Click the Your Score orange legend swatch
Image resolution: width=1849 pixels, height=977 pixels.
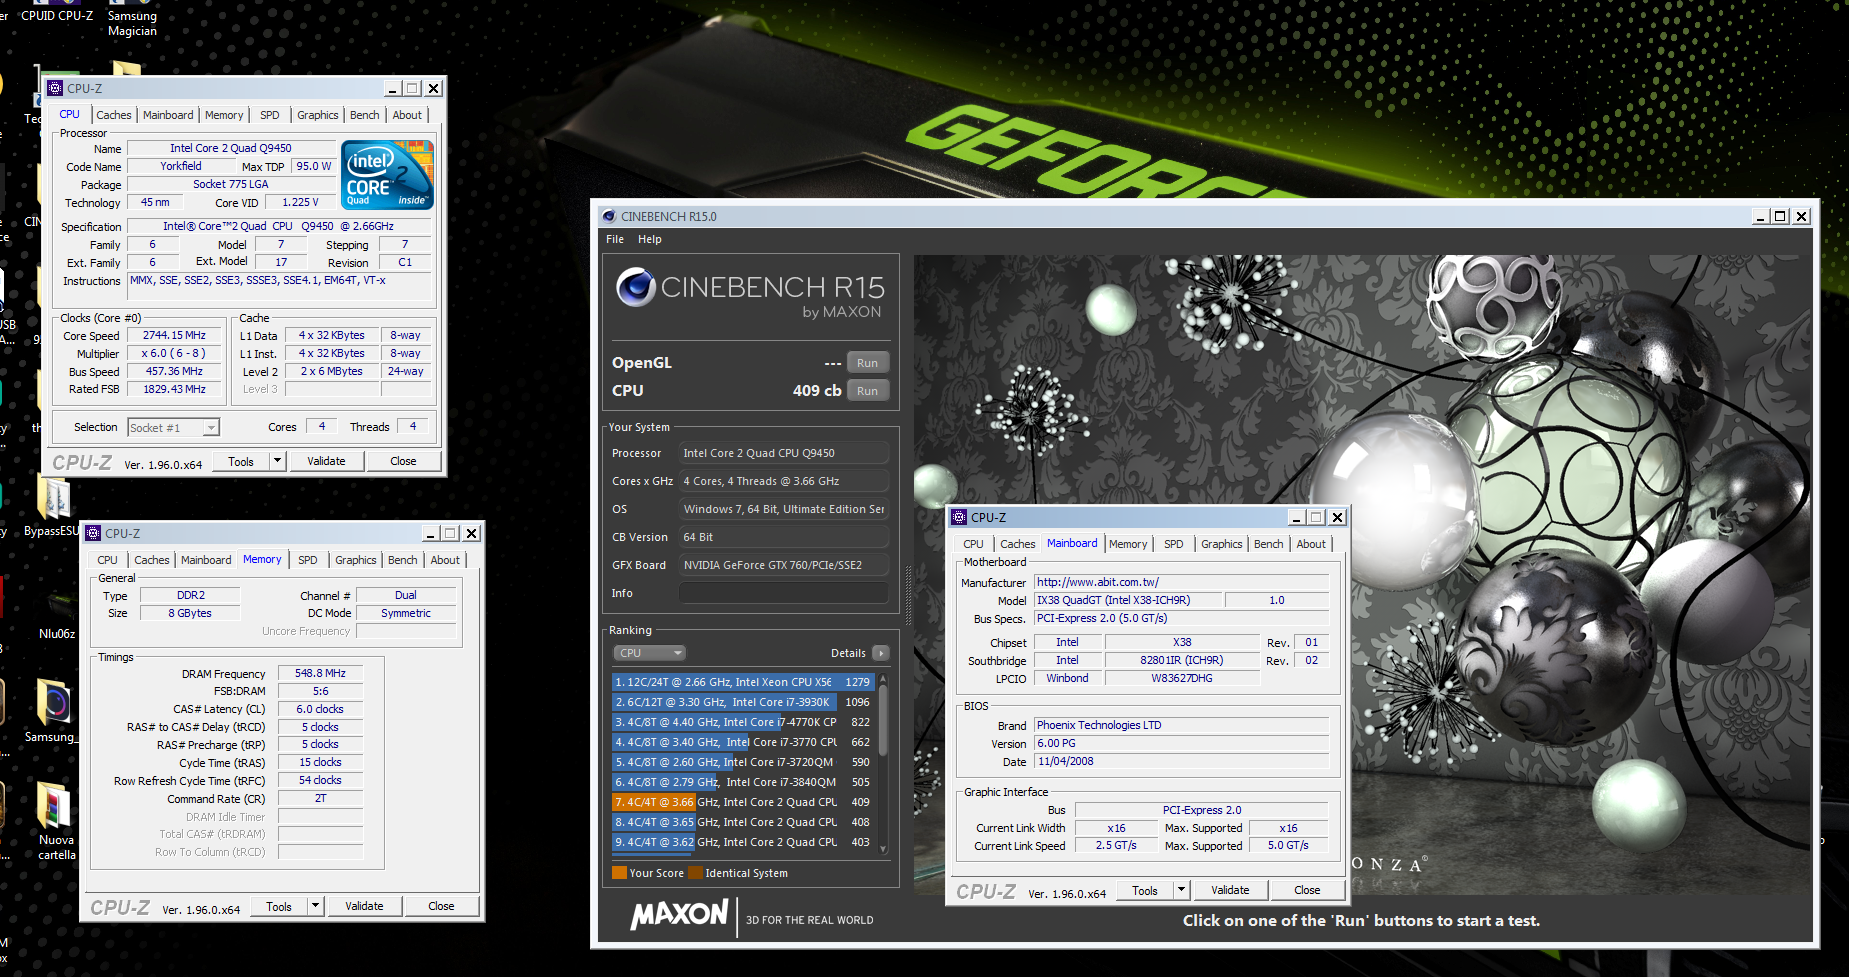(x=620, y=873)
